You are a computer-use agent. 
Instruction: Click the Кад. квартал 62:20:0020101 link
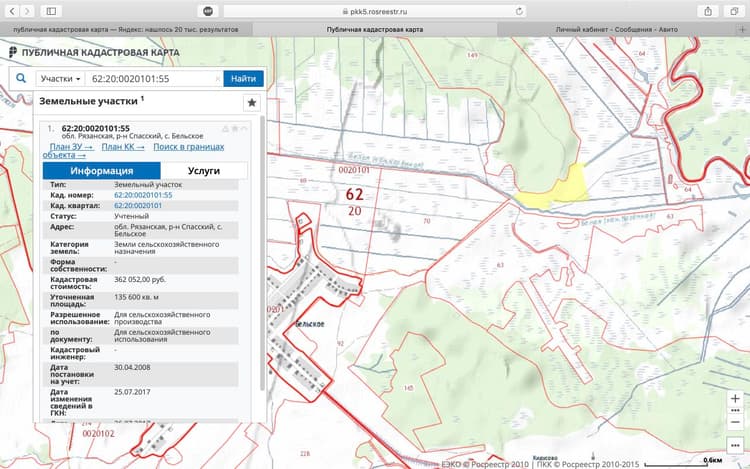pos(138,206)
